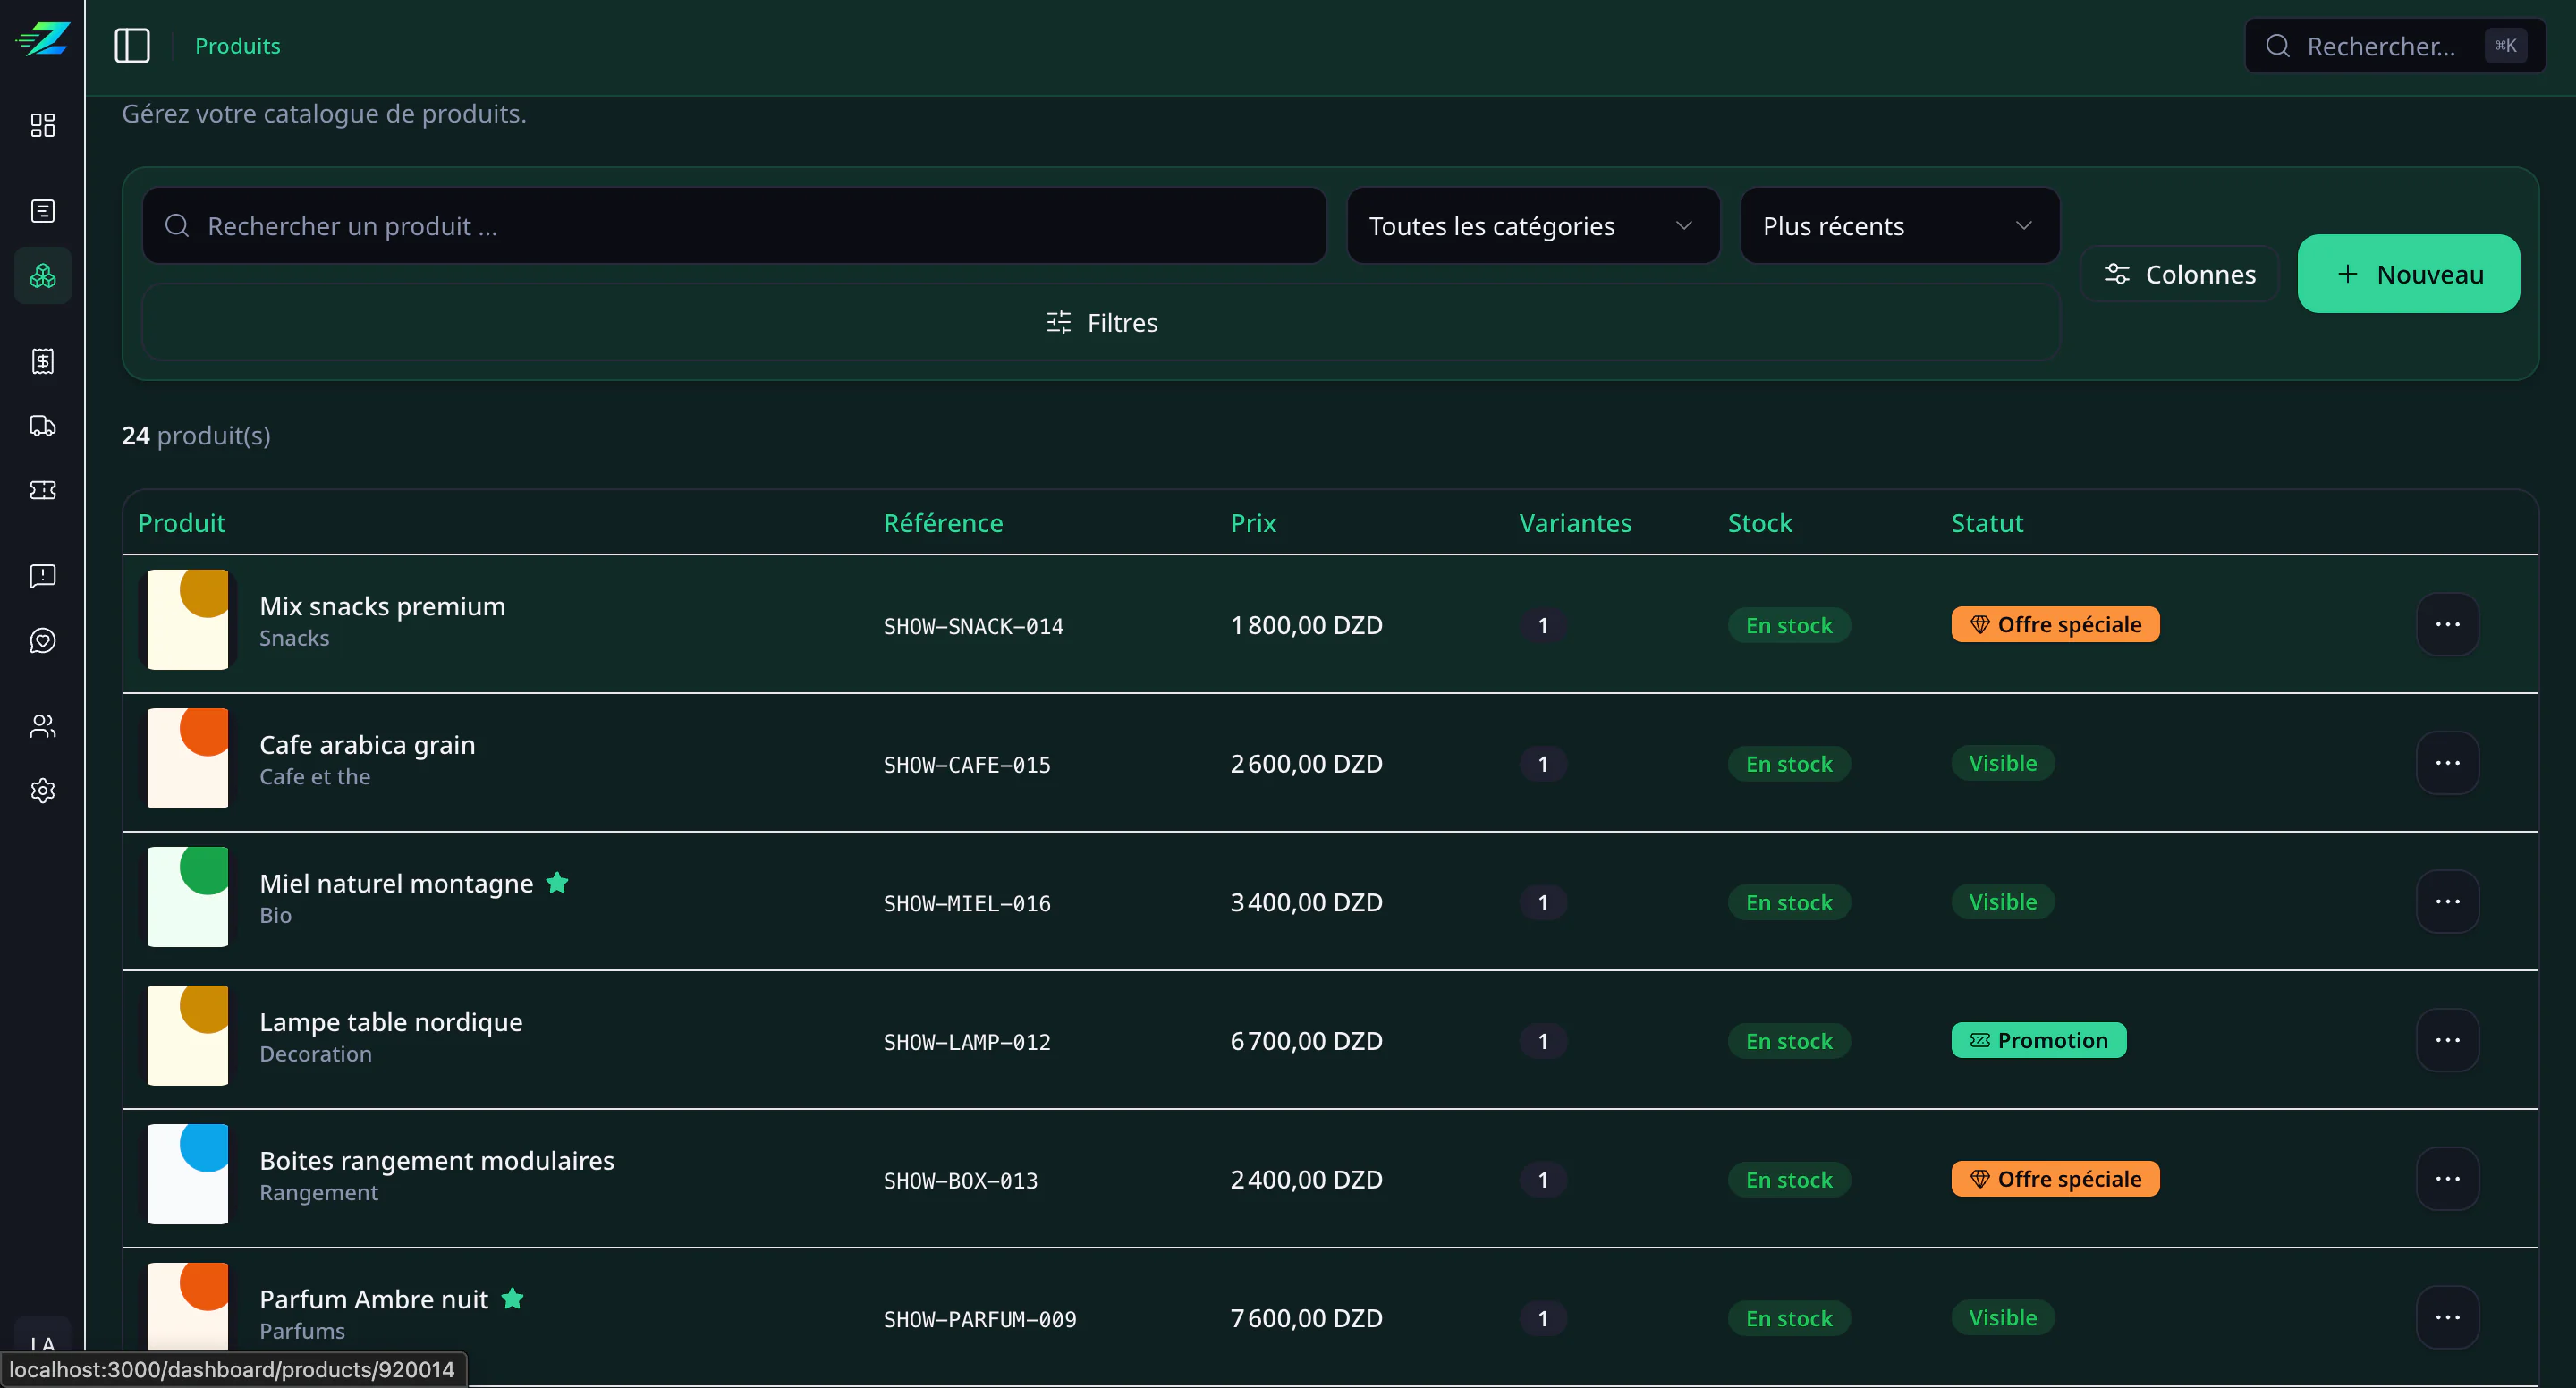Image resolution: width=2576 pixels, height=1388 pixels.
Task: Open the customers people icon in sidebar
Action: pyautogui.click(x=43, y=726)
